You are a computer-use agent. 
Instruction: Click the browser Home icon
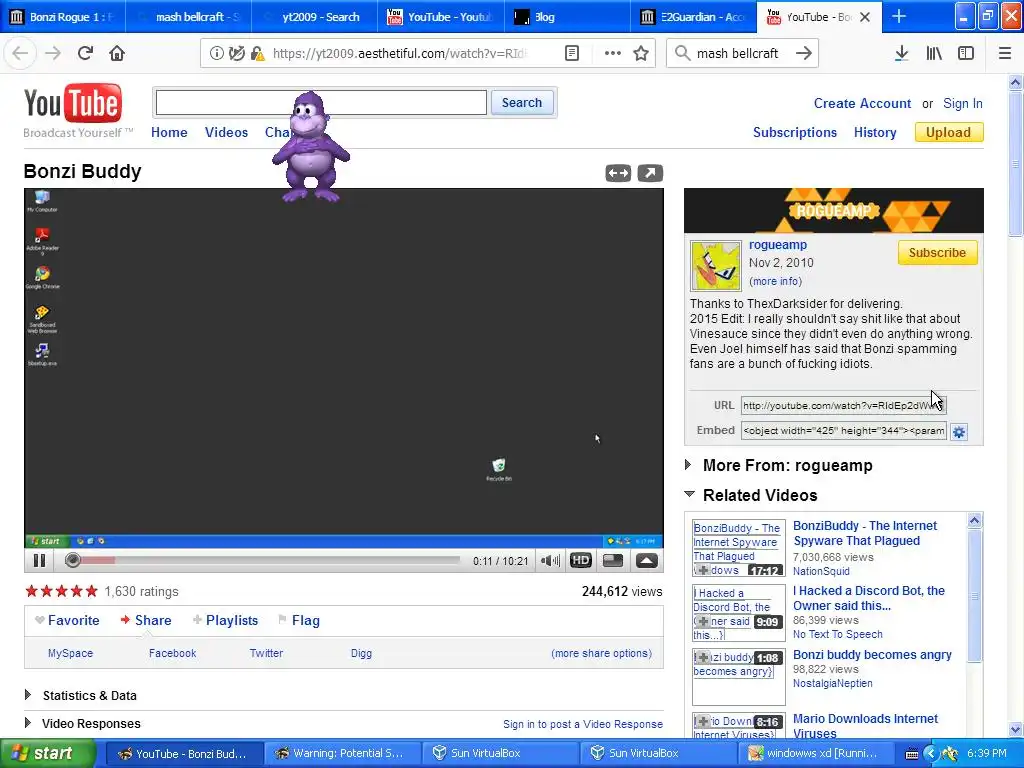[x=117, y=53]
